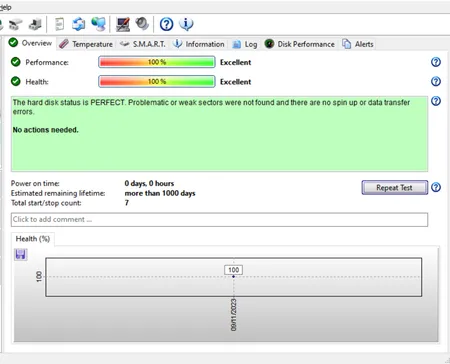
Task: Click the blue refresh arrows toolbar icon
Action: coord(78,24)
